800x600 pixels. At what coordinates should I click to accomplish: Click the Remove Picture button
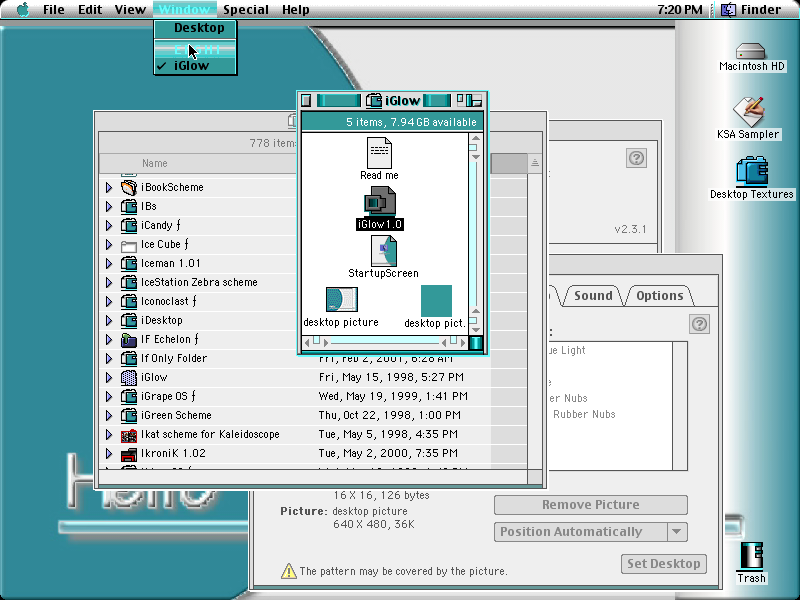click(x=591, y=505)
